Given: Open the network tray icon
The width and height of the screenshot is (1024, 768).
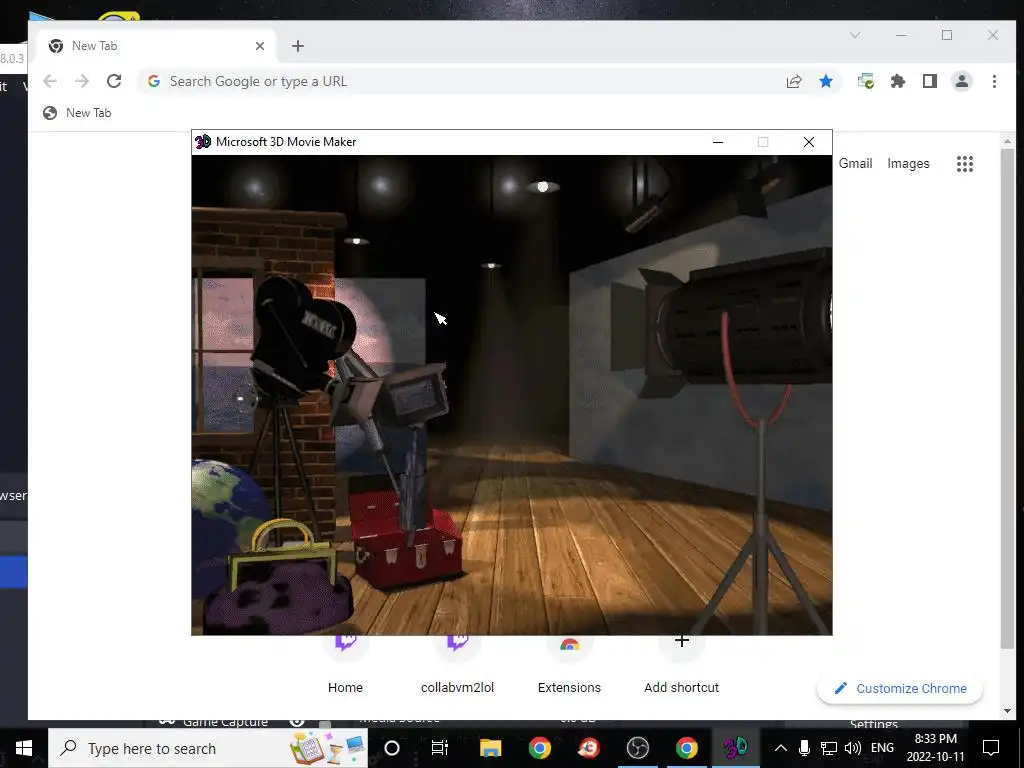Looking at the screenshot, I should pyautogui.click(x=829, y=748).
